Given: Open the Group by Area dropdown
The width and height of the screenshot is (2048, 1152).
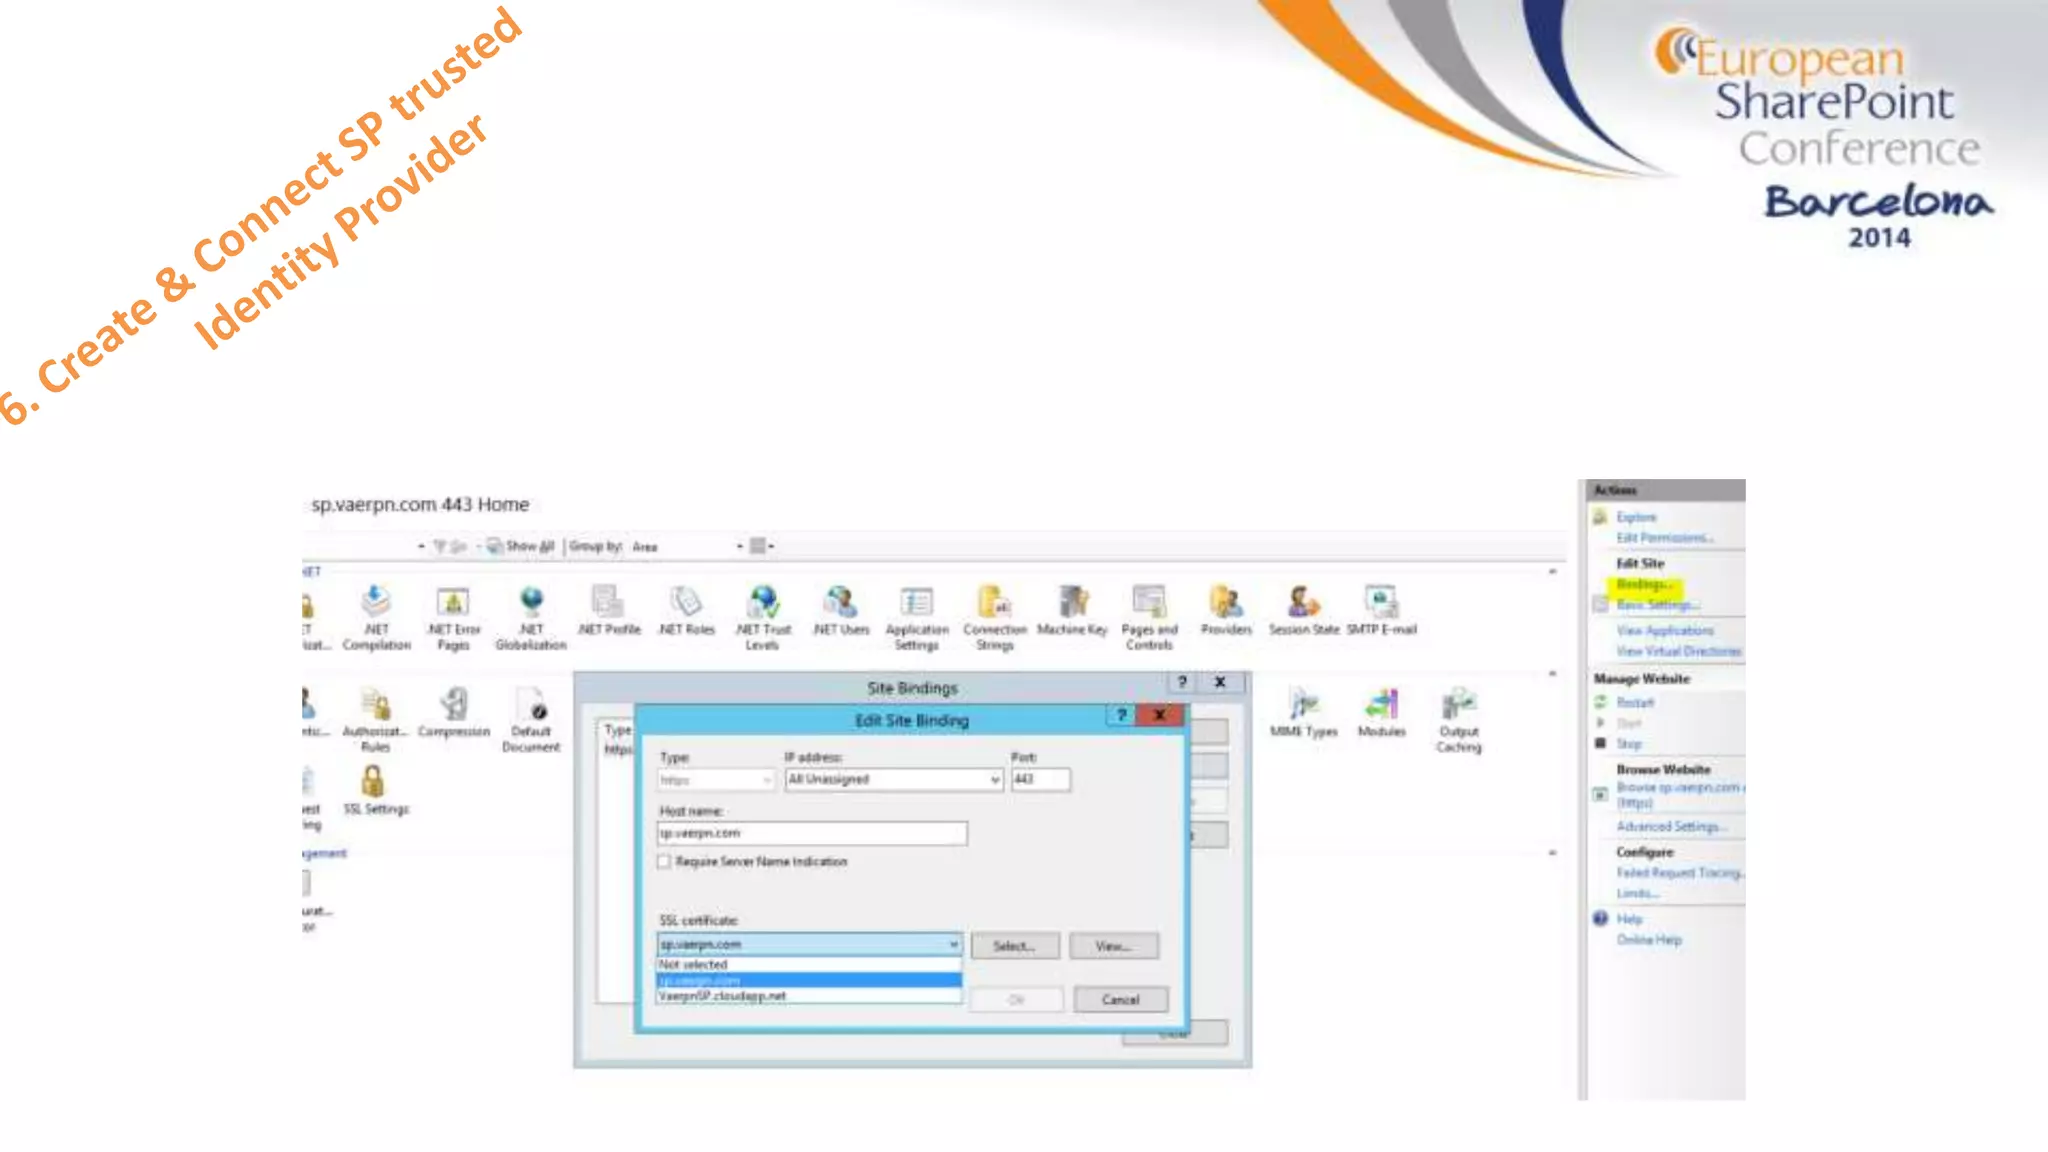Looking at the screenshot, I should tap(740, 547).
